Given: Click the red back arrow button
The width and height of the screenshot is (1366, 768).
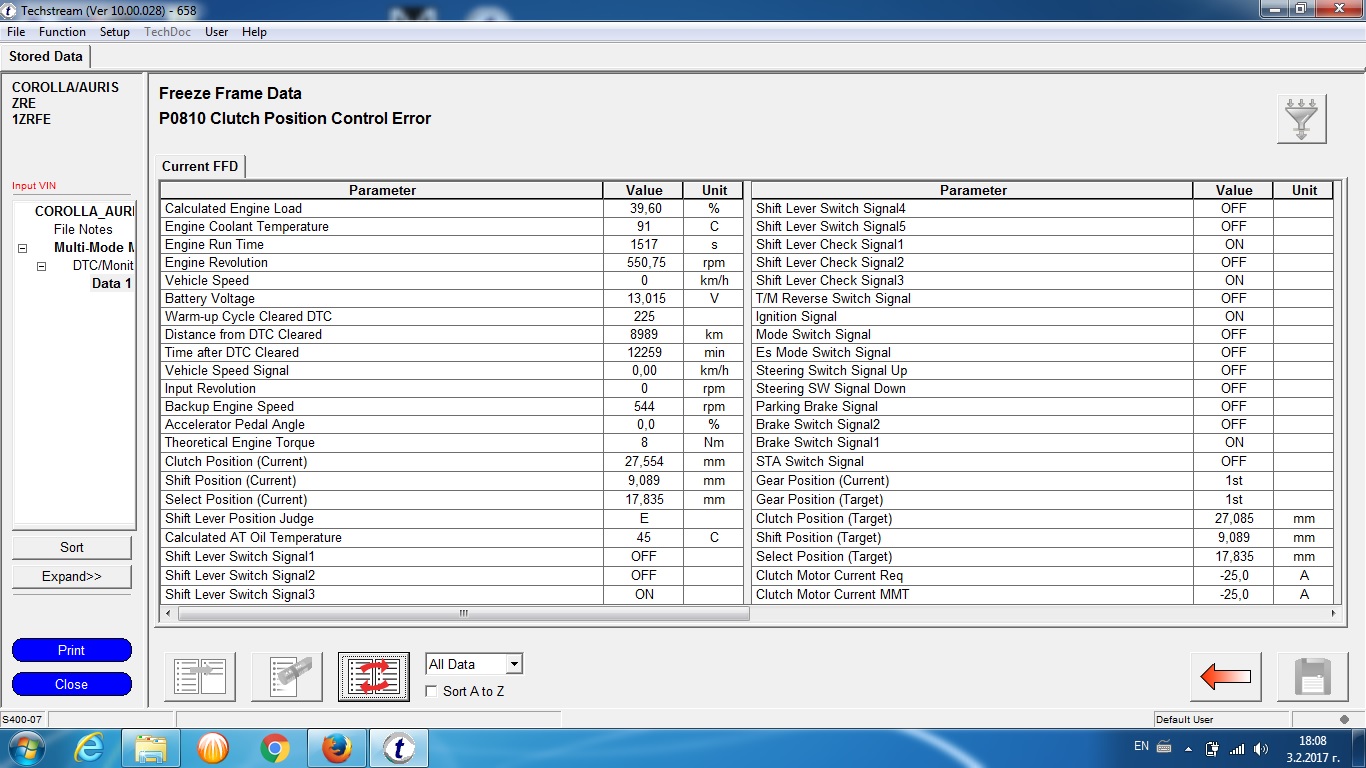Looking at the screenshot, I should point(1225,677).
